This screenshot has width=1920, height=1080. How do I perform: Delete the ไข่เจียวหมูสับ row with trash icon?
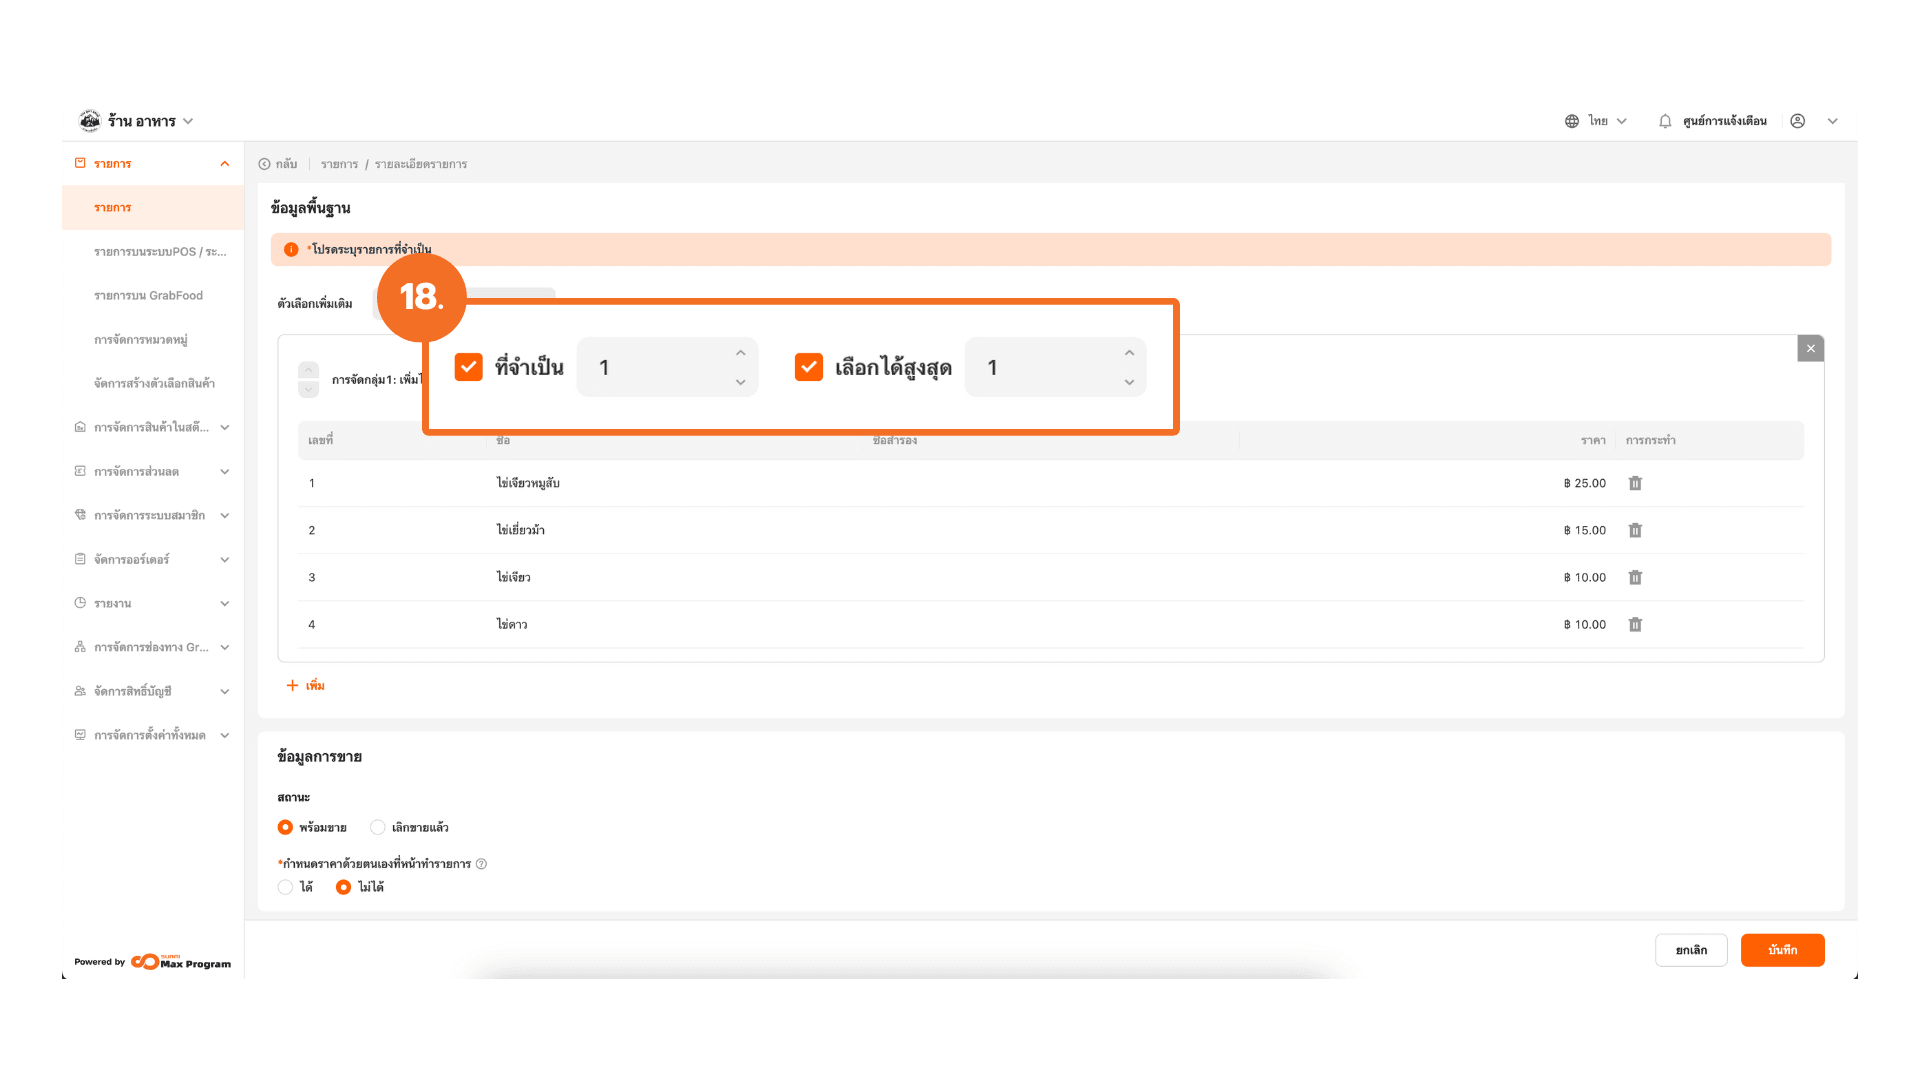[x=1635, y=483]
